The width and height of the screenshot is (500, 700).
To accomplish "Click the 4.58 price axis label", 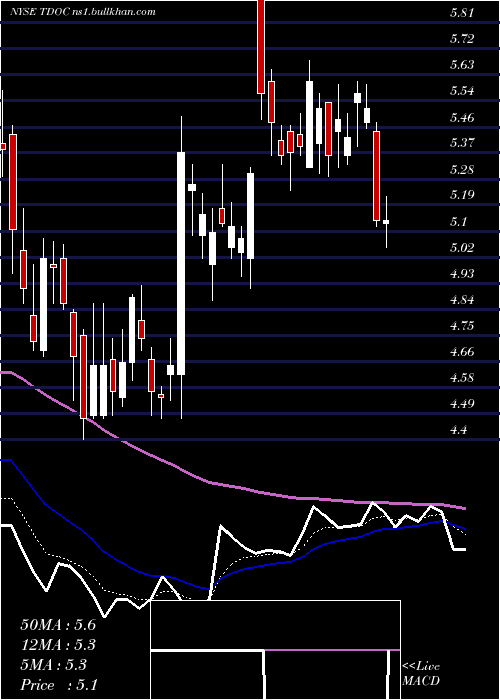I will coord(462,378).
